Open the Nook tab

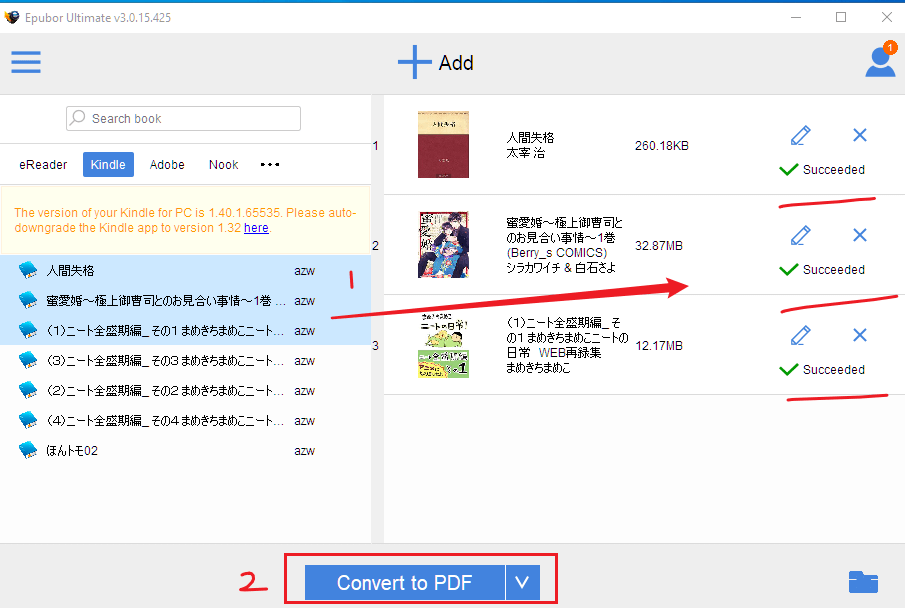223,165
